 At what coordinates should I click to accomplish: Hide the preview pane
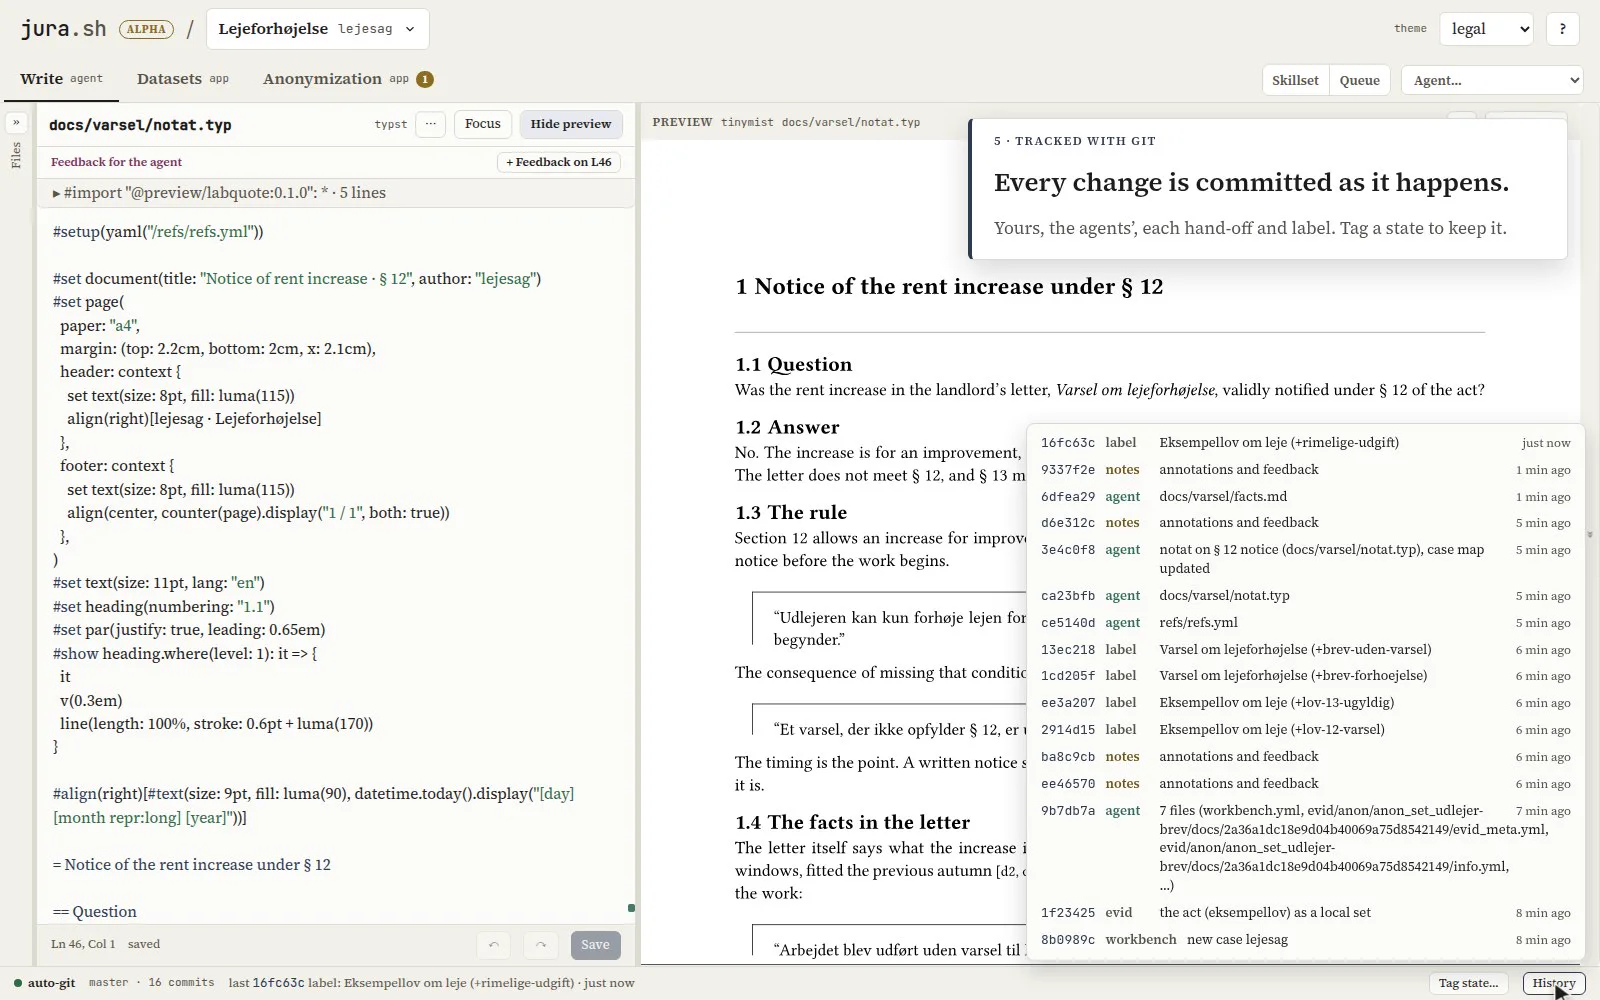click(x=571, y=124)
